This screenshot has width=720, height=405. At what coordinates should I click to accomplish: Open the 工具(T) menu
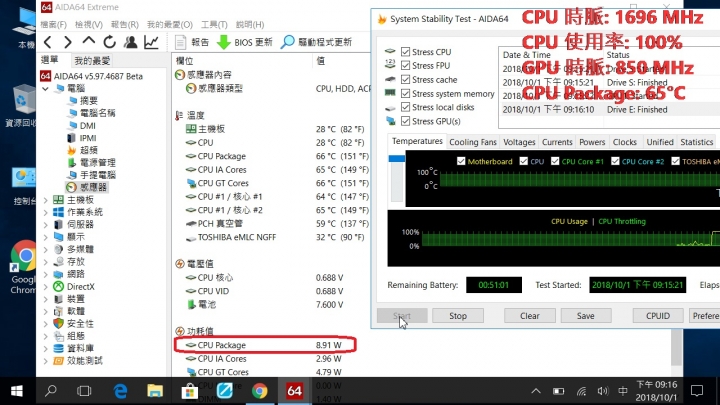[x=214, y=24]
